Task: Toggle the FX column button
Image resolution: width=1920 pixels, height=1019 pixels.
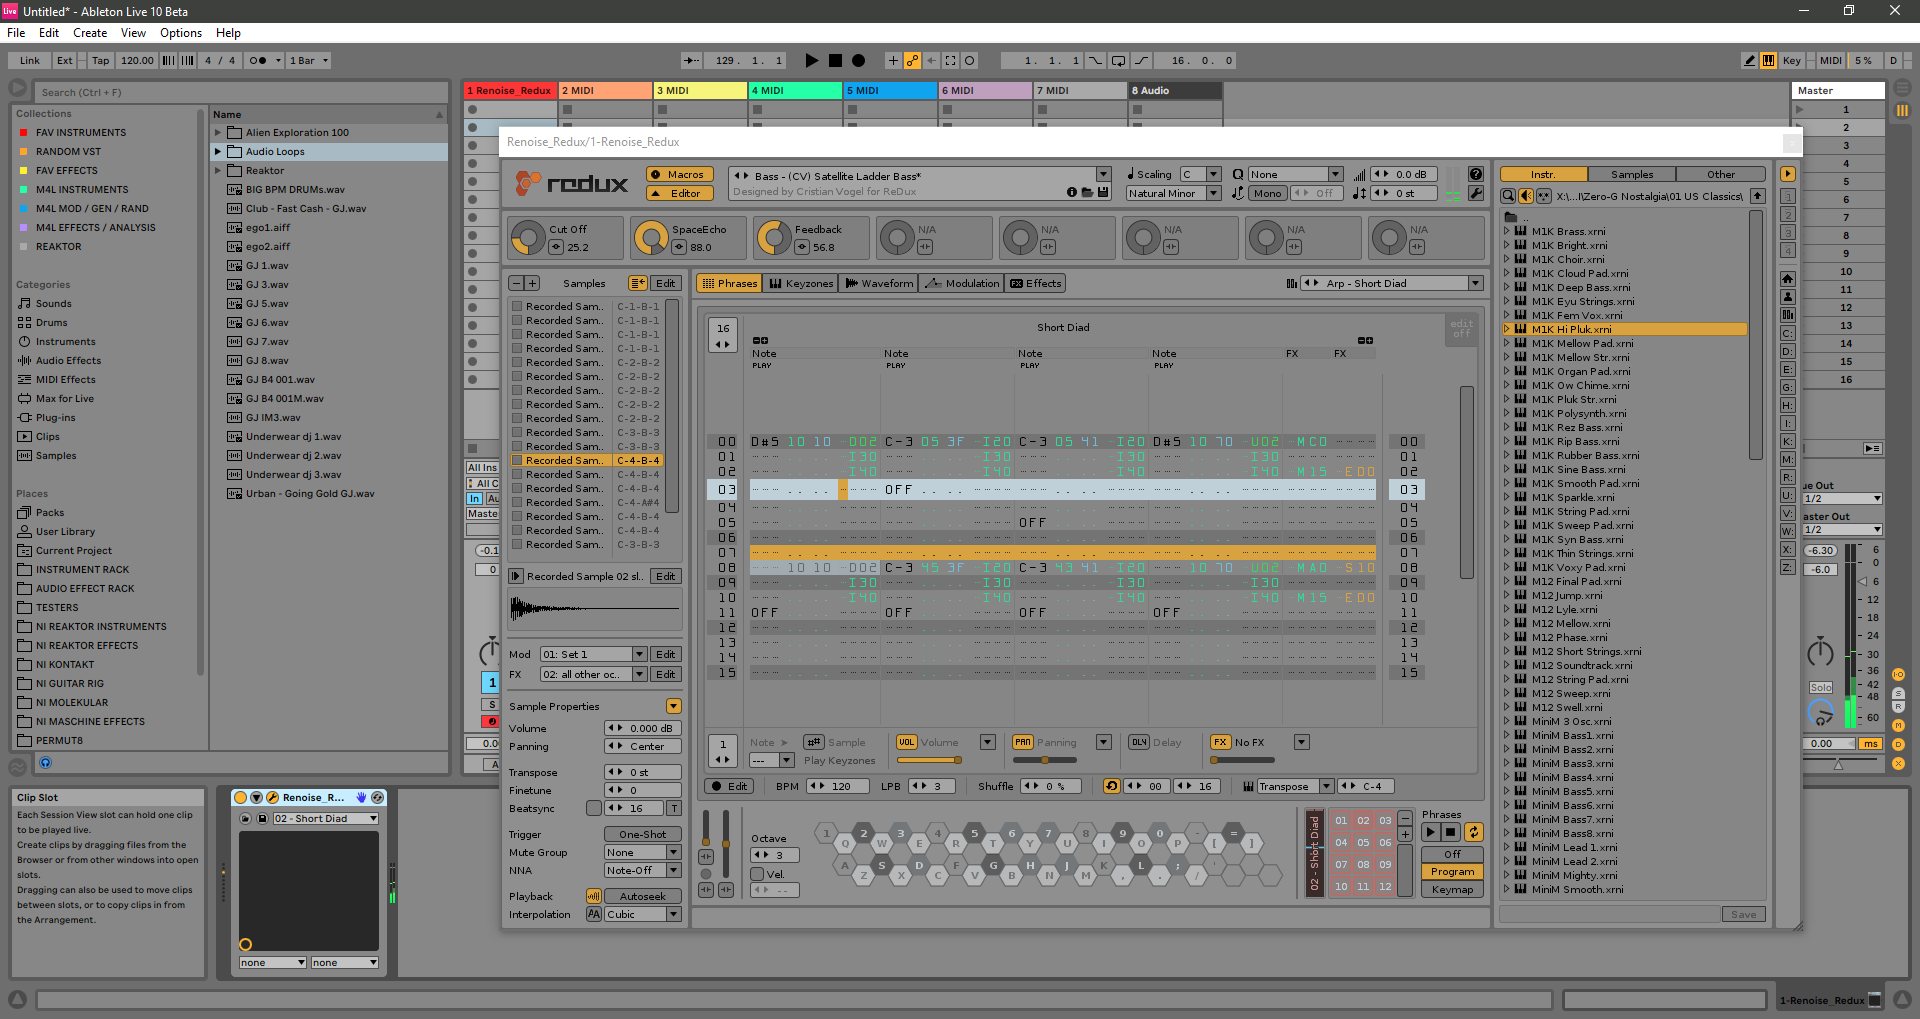Action: coord(1220,742)
